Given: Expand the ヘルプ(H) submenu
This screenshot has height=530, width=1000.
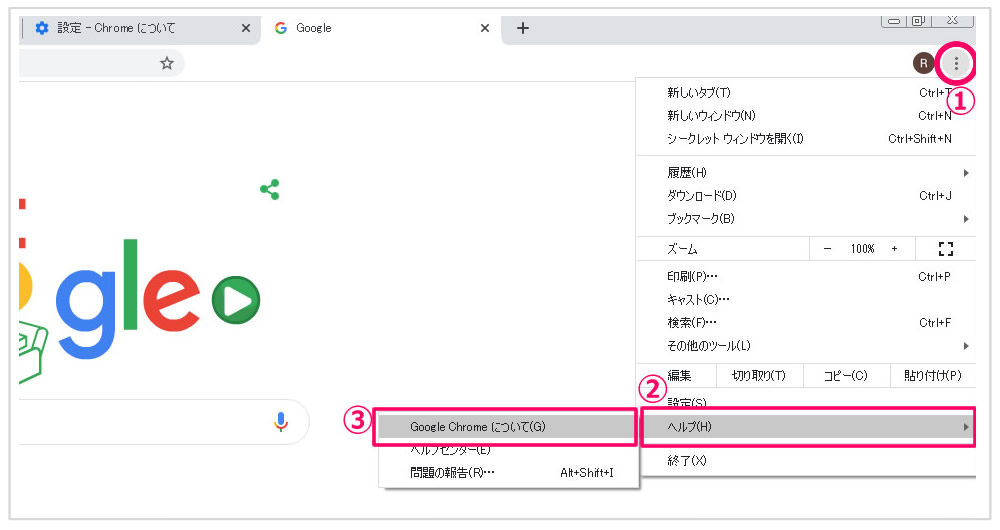Looking at the screenshot, I should coord(808,427).
